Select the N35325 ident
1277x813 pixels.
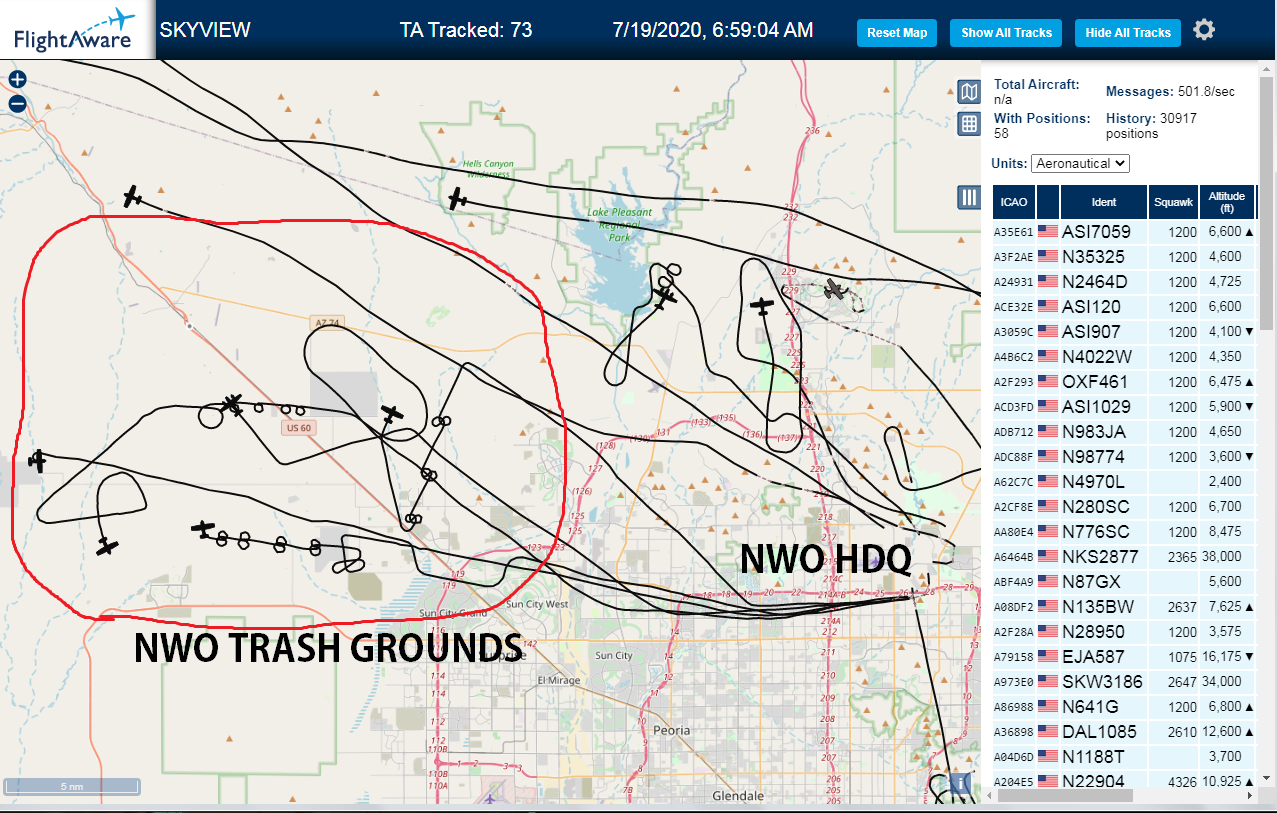[x=1093, y=256]
